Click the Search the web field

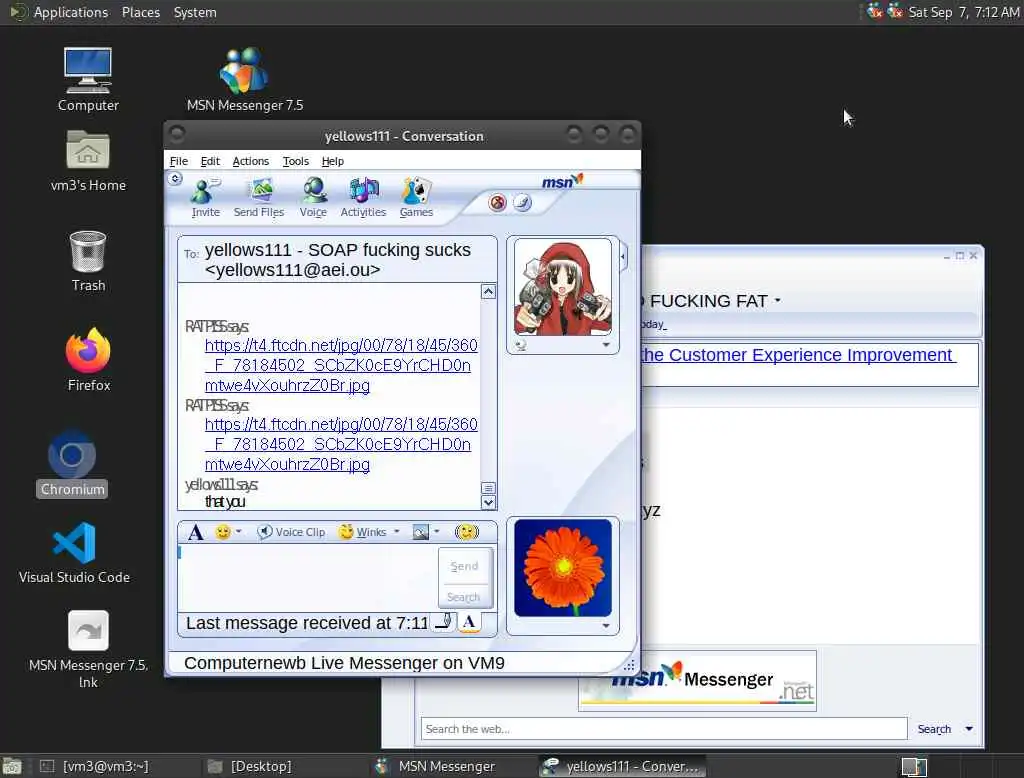coord(664,728)
